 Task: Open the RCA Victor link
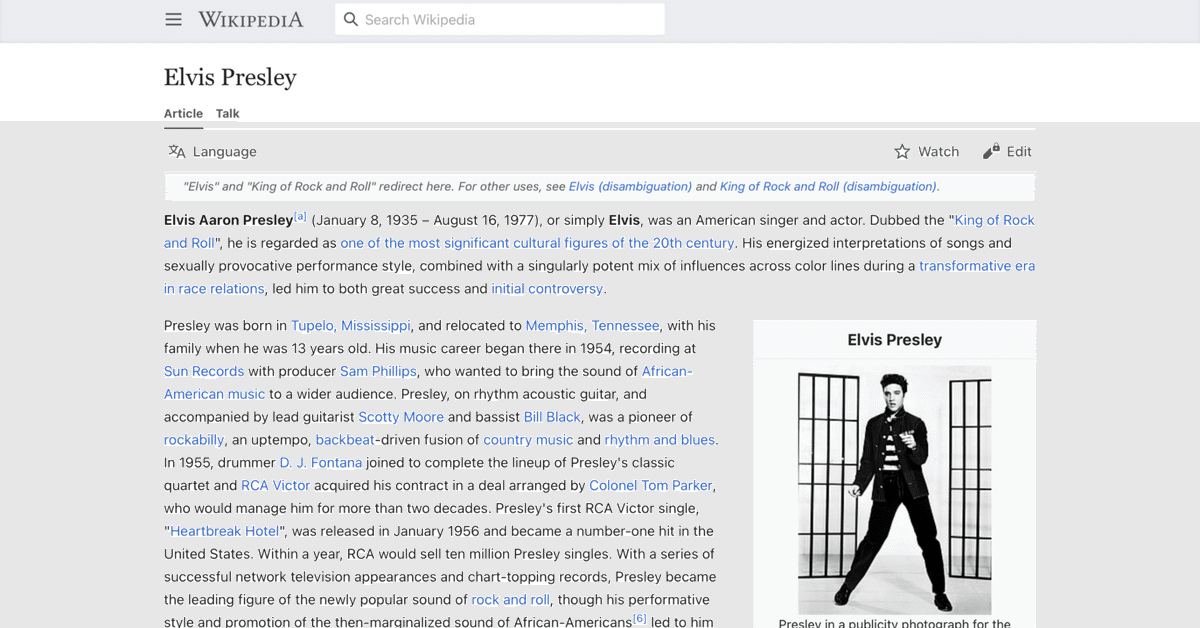(x=276, y=486)
